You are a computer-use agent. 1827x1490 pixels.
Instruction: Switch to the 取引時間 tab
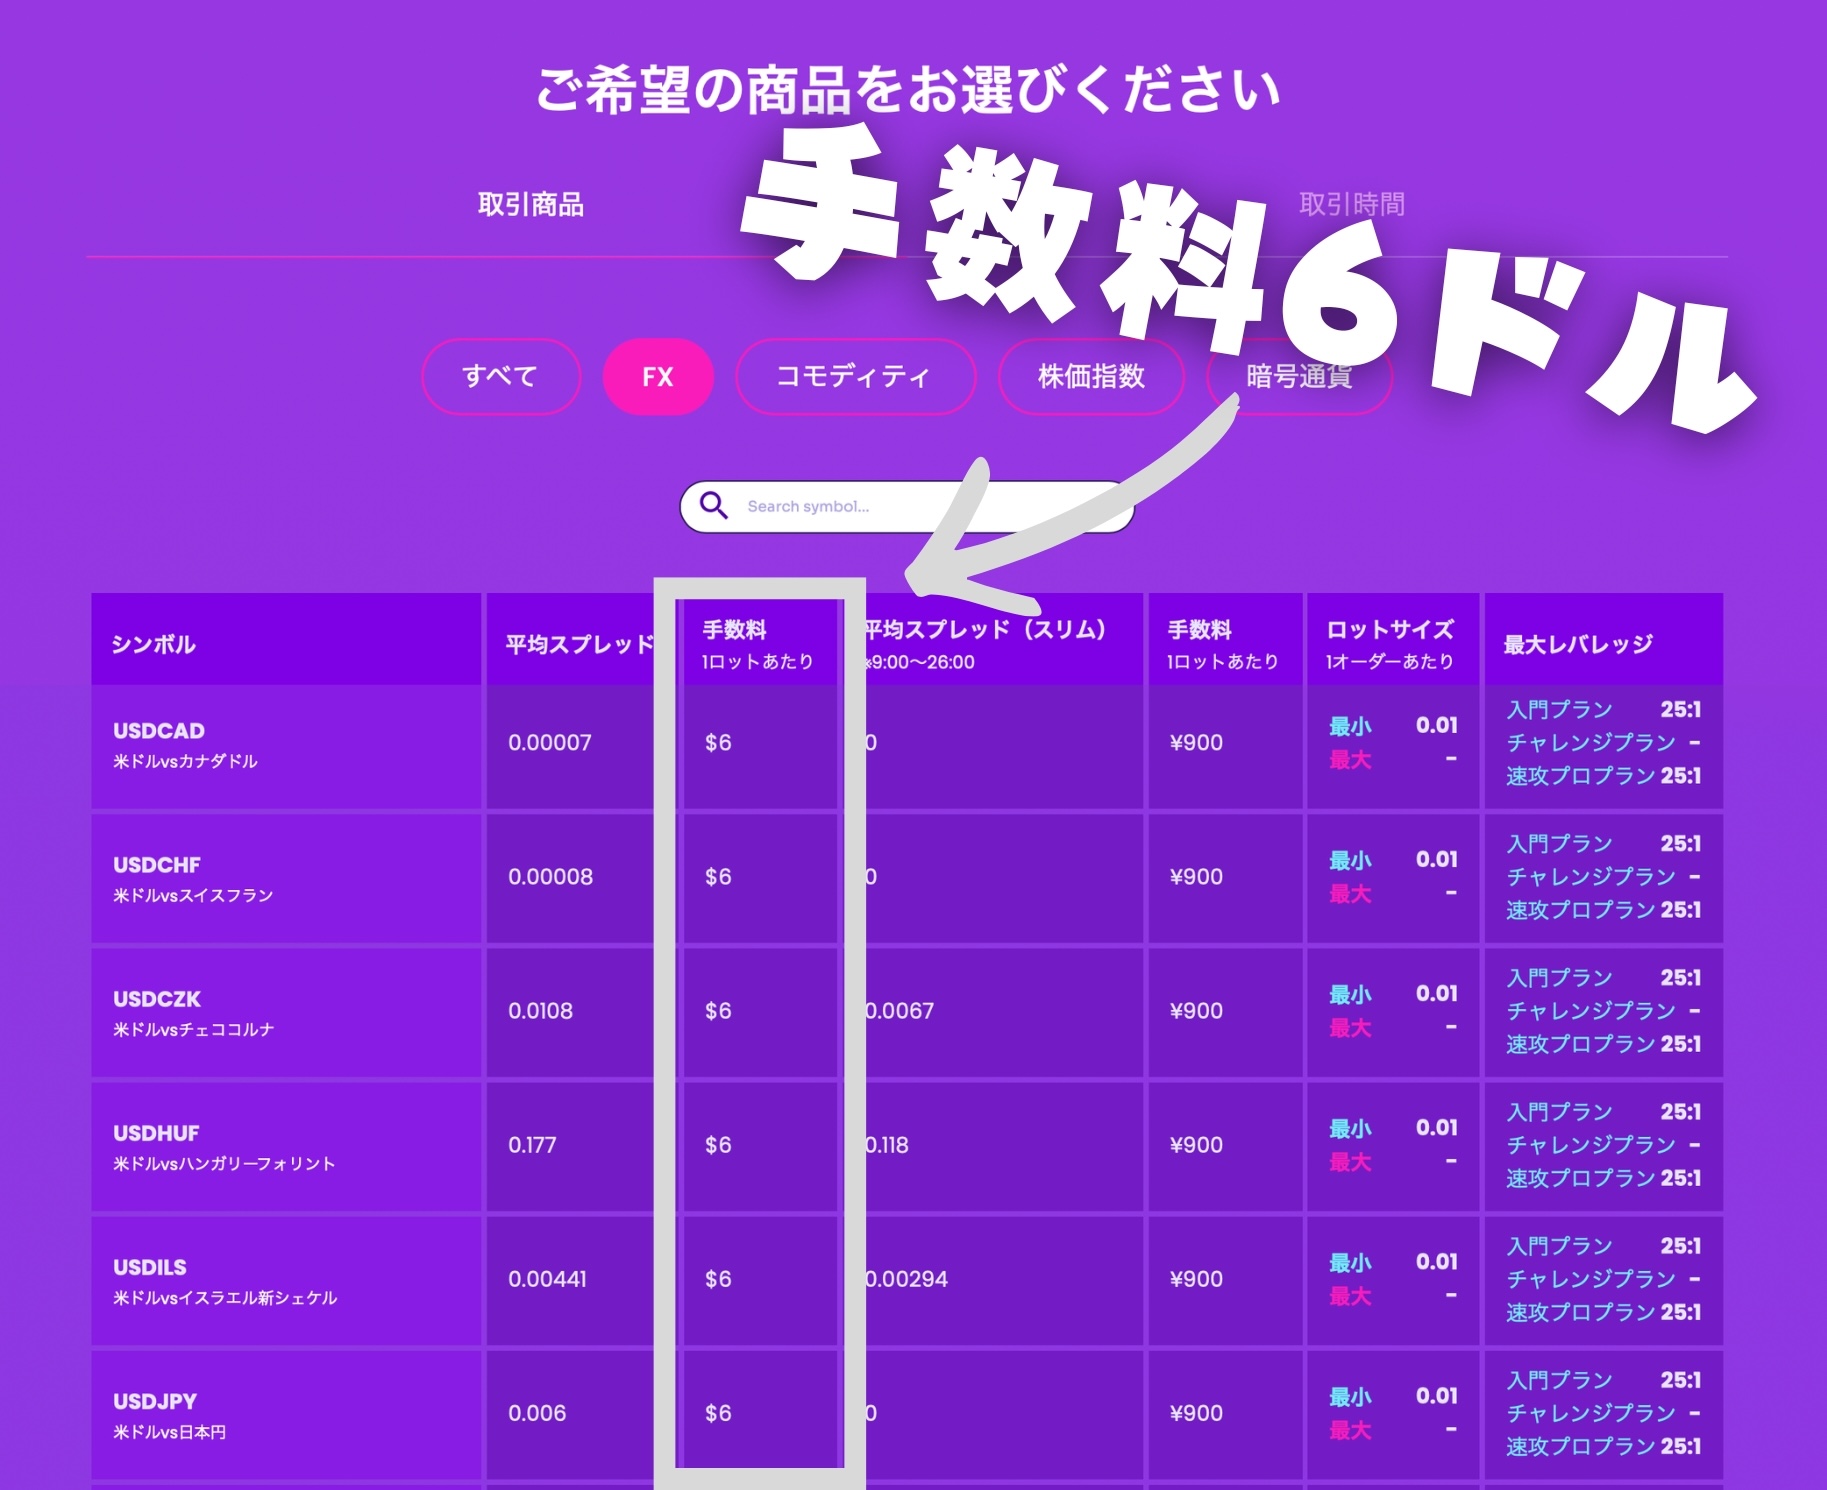[1352, 205]
